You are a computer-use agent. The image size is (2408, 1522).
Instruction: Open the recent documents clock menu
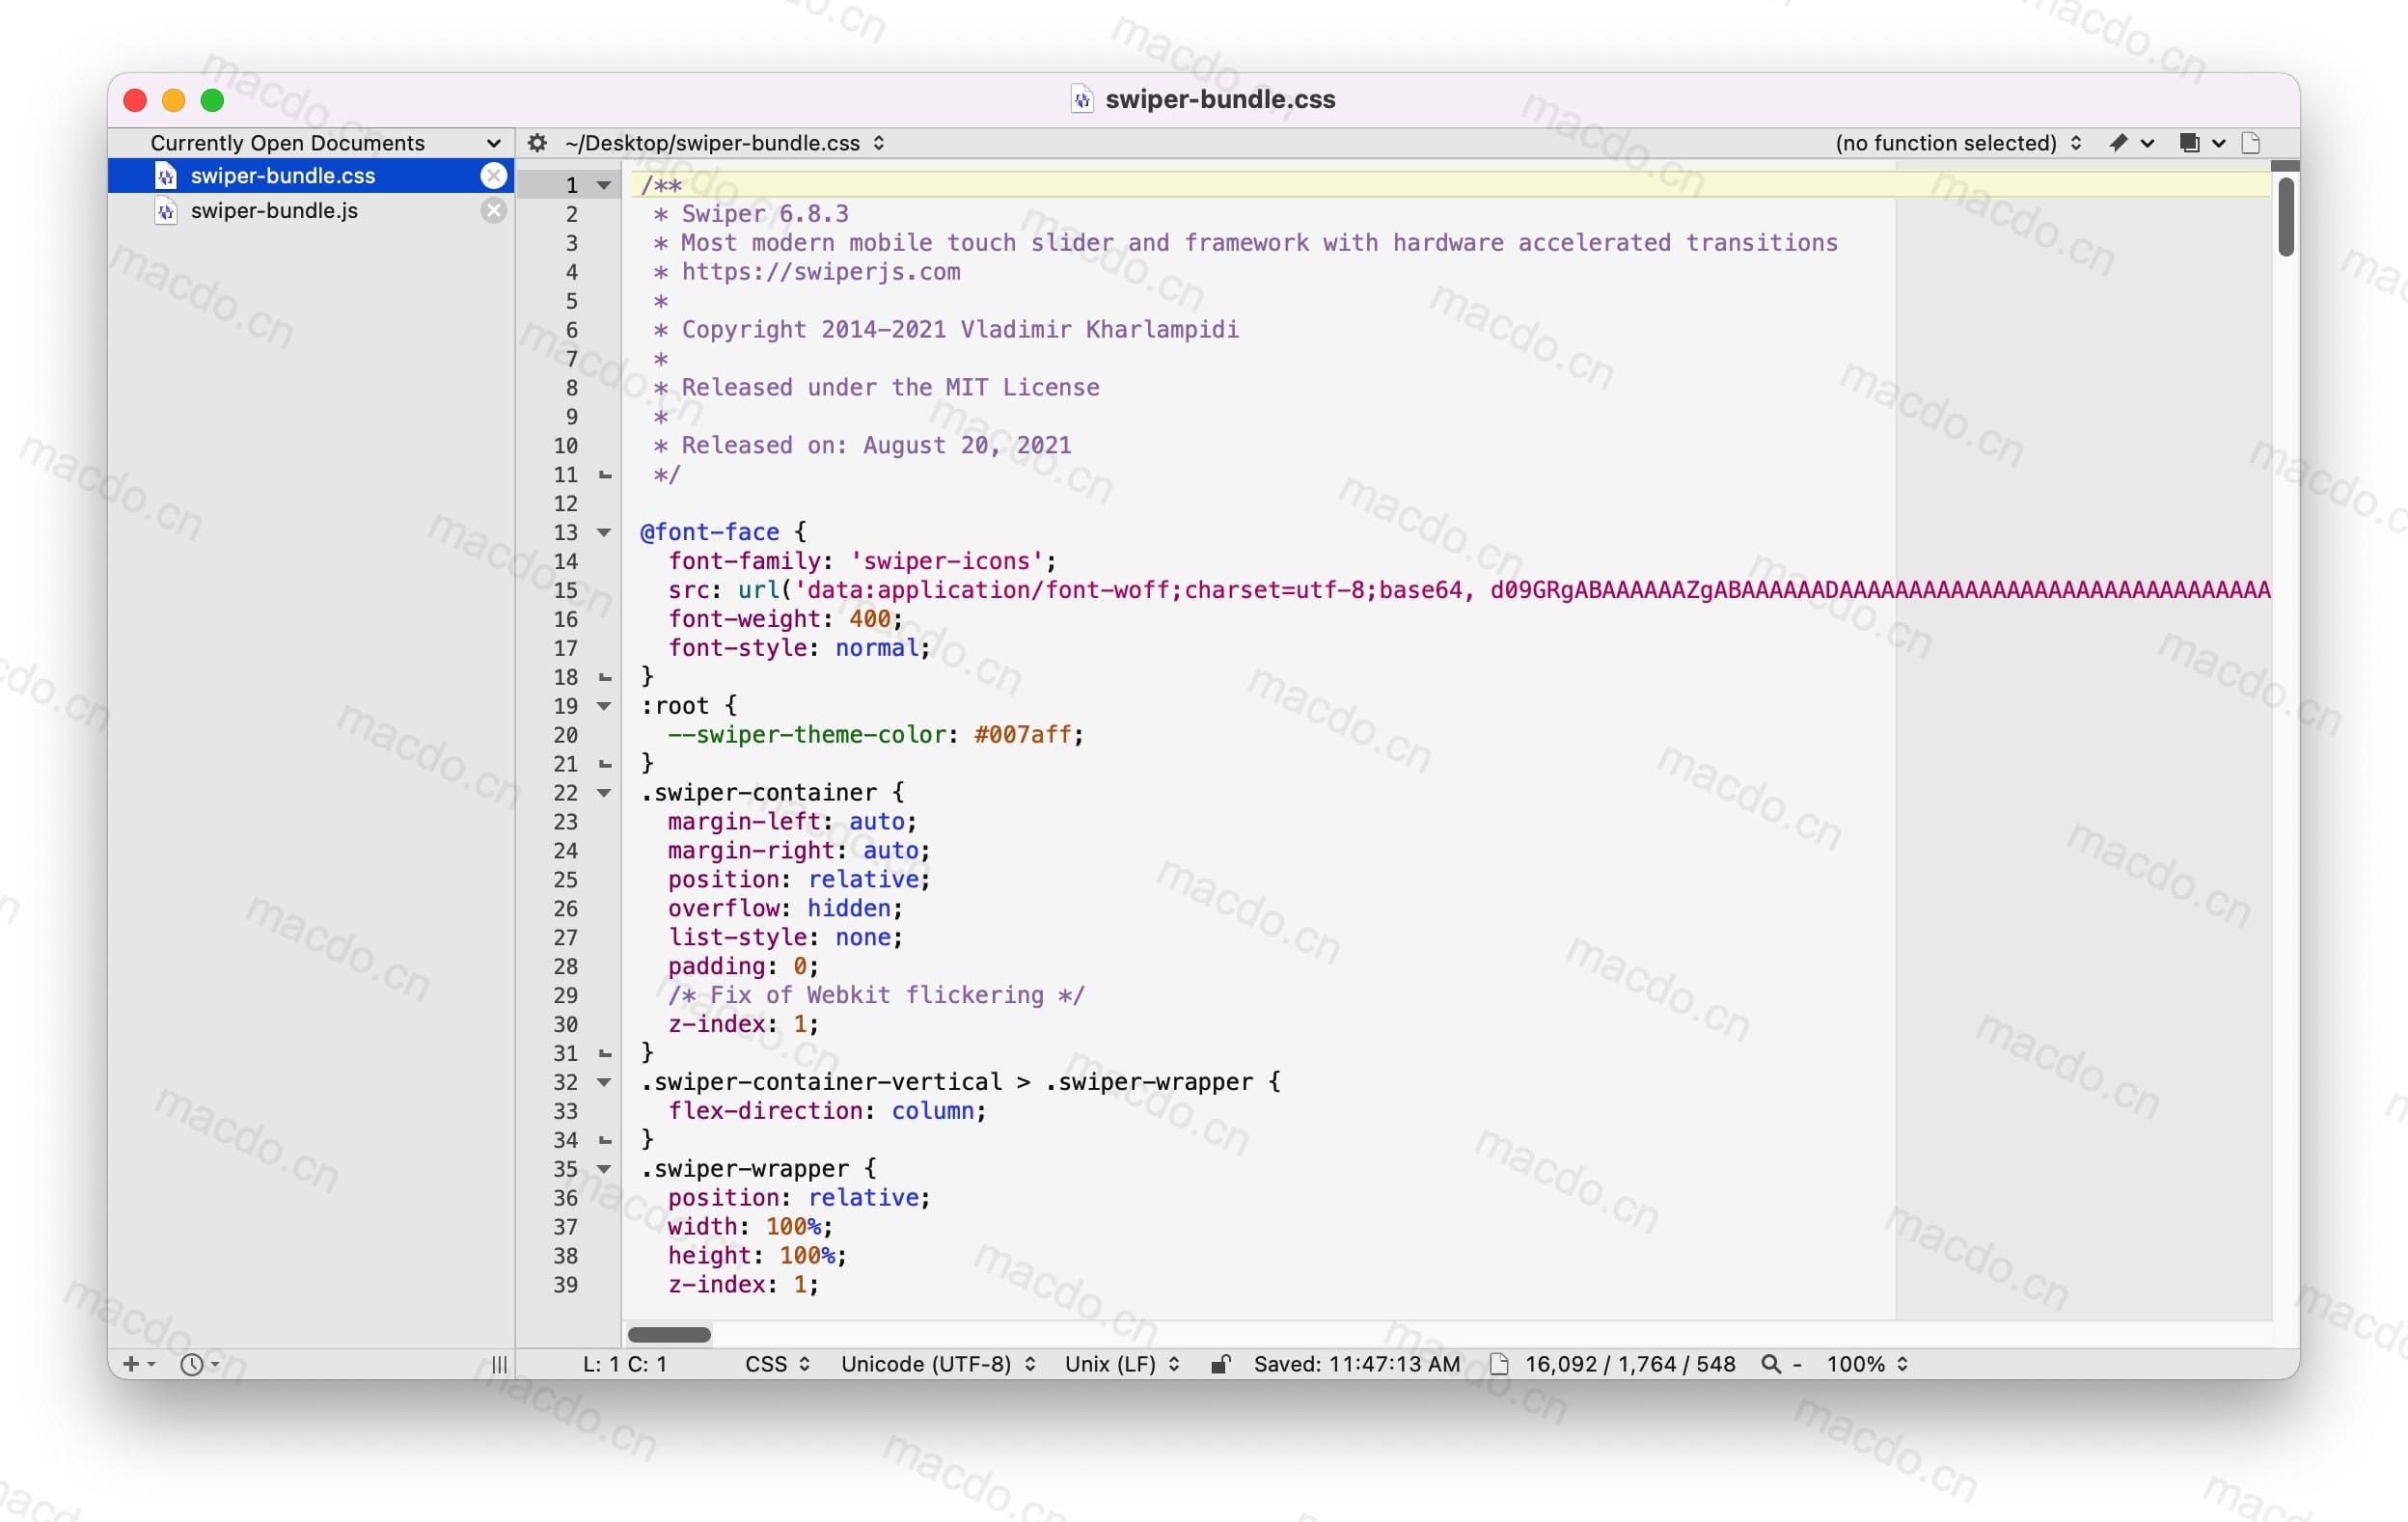point(199,1364)
